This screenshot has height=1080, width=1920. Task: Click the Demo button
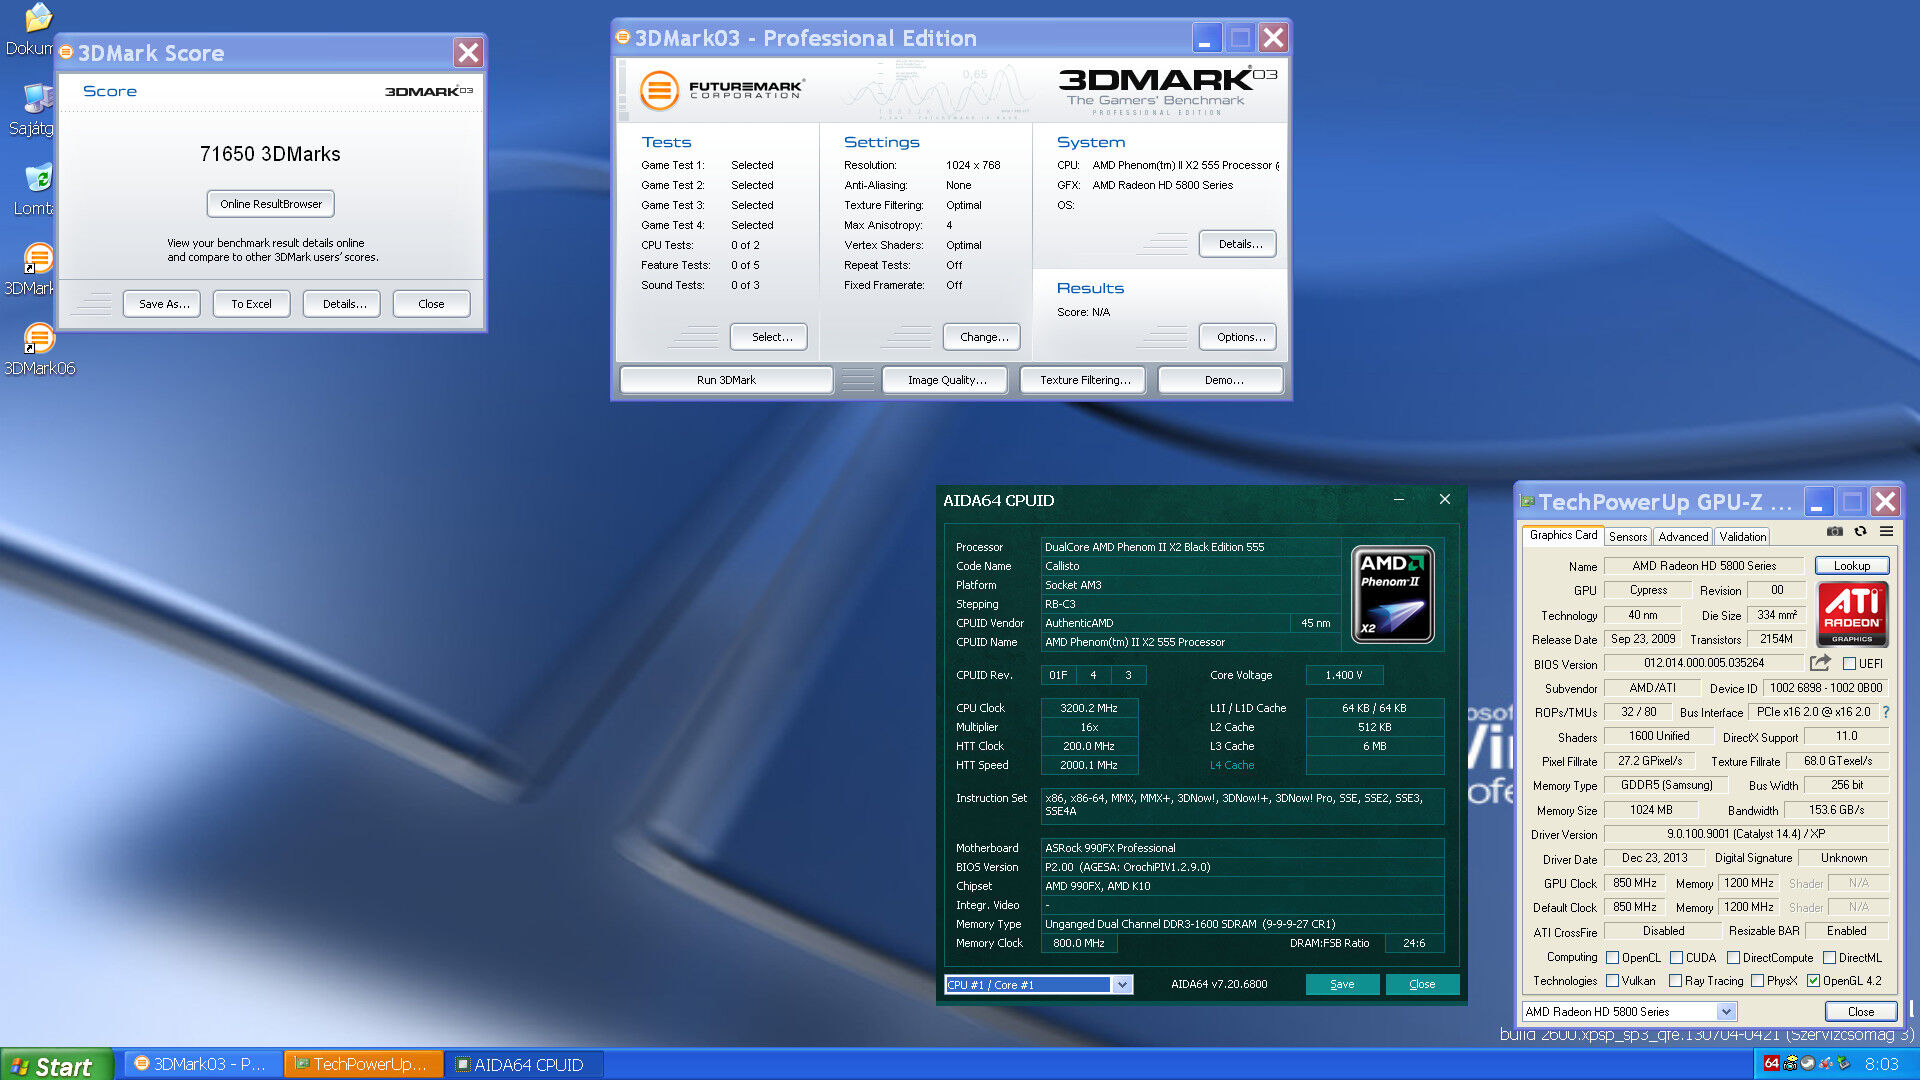(1223, 380)
